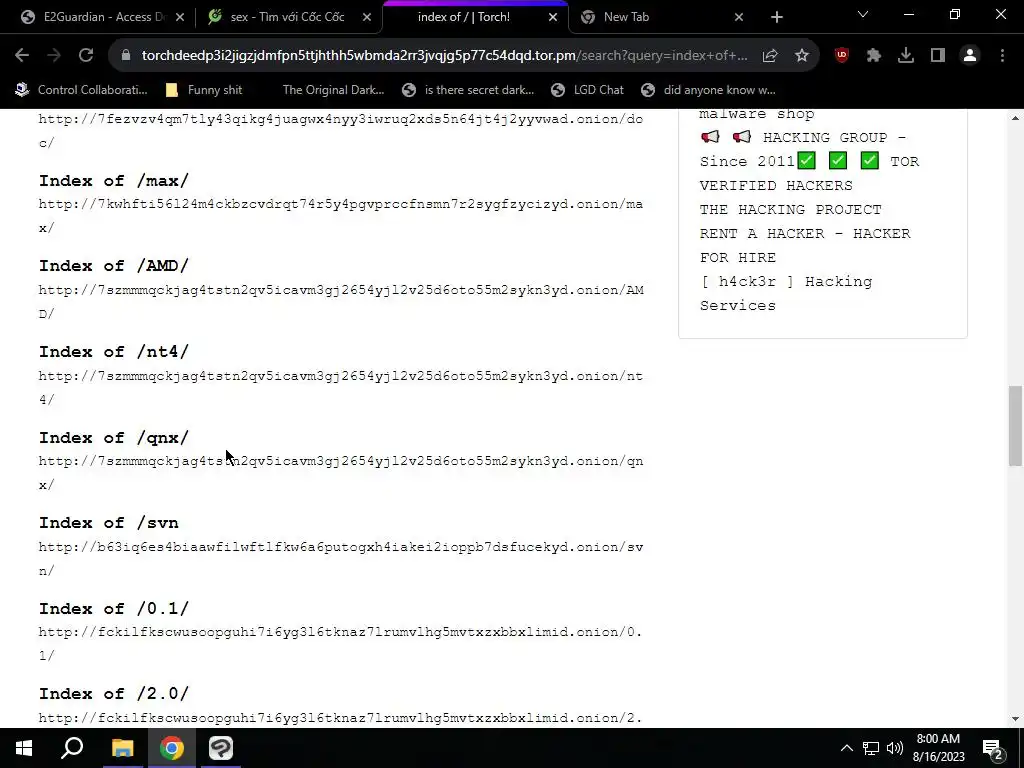Open the clock showing 8:00 AM
The width and height of the screenshot is (1024, 768).
(x=938, y=748)
